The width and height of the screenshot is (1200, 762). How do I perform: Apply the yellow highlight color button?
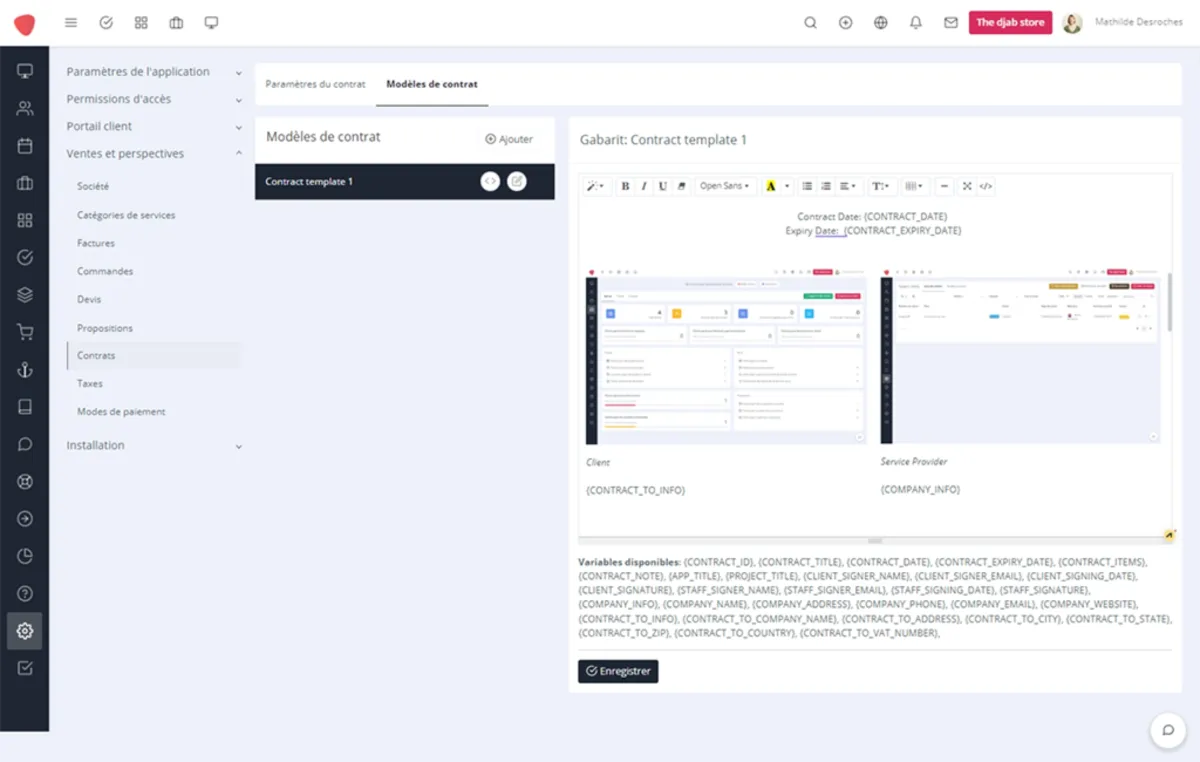770,186
